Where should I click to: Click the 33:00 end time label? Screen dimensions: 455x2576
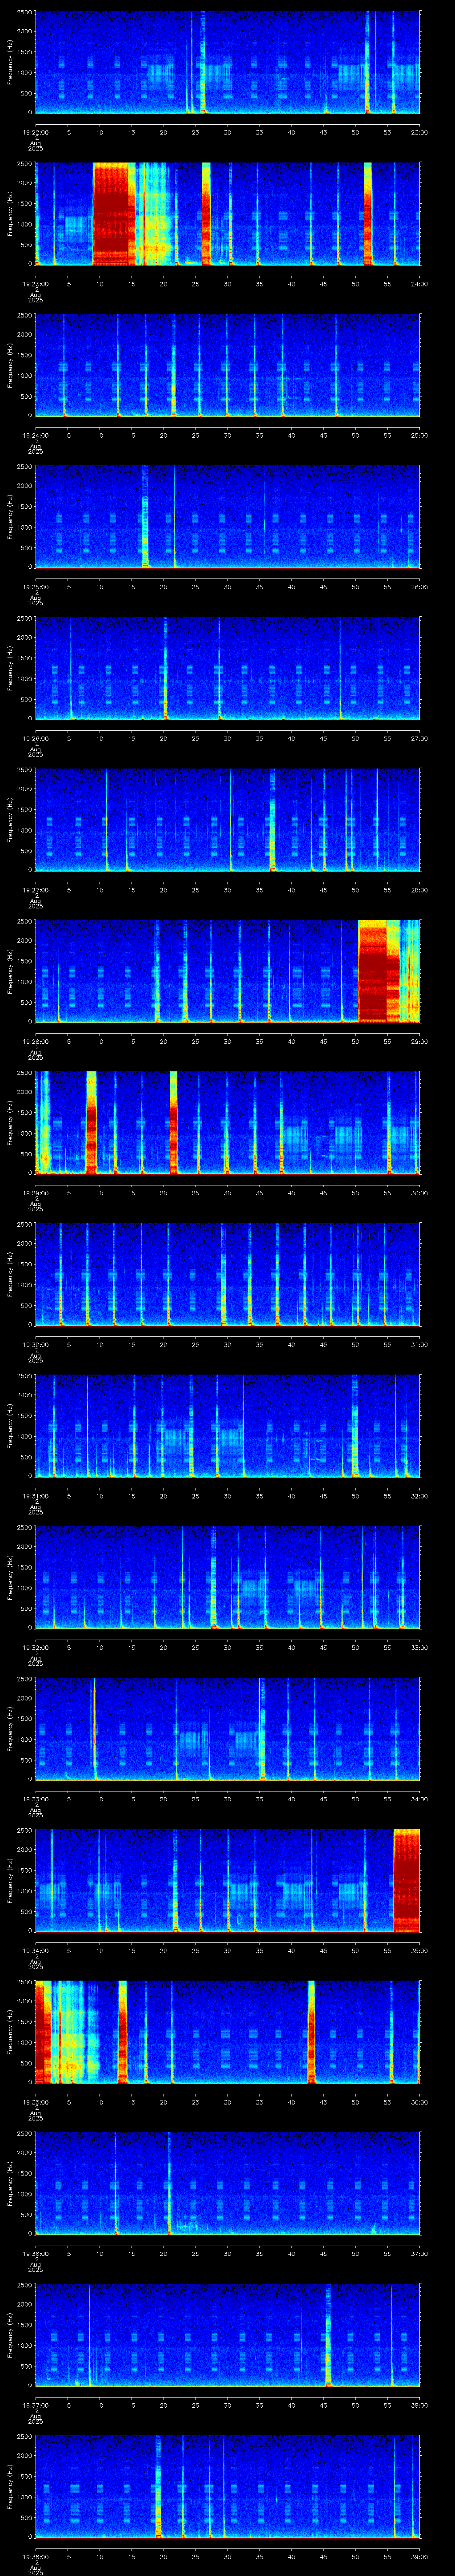coord(419,1647)
